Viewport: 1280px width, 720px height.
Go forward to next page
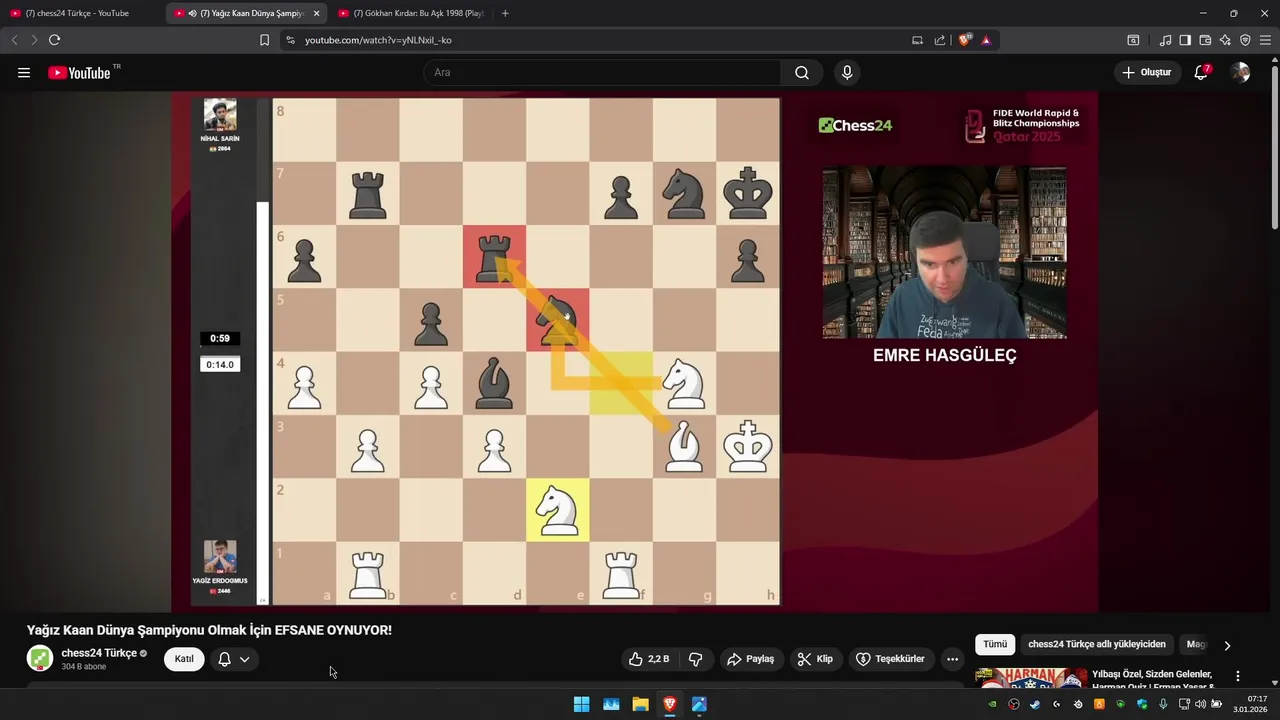click(33, 40)
